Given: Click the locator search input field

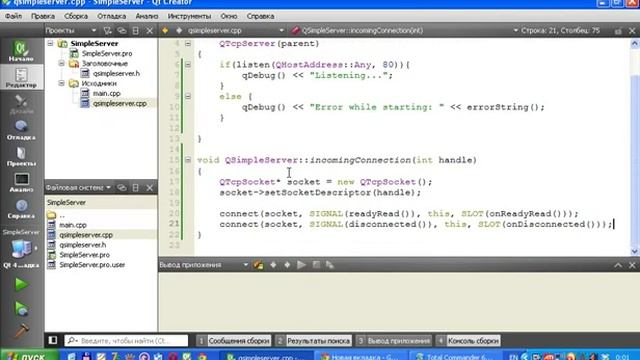Looking at the screenshot, I should pos(126,340).
